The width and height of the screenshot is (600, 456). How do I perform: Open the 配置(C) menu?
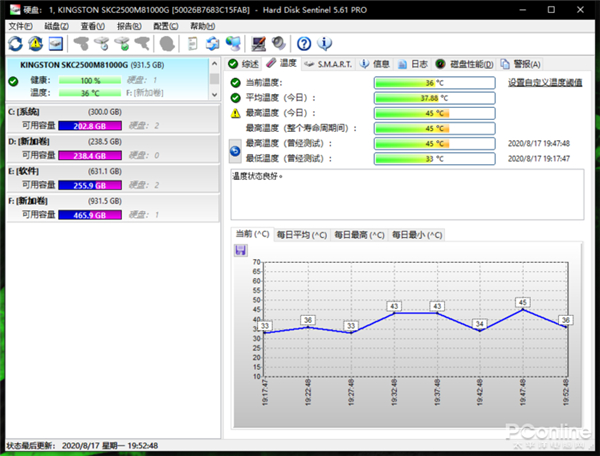point(165,26)
